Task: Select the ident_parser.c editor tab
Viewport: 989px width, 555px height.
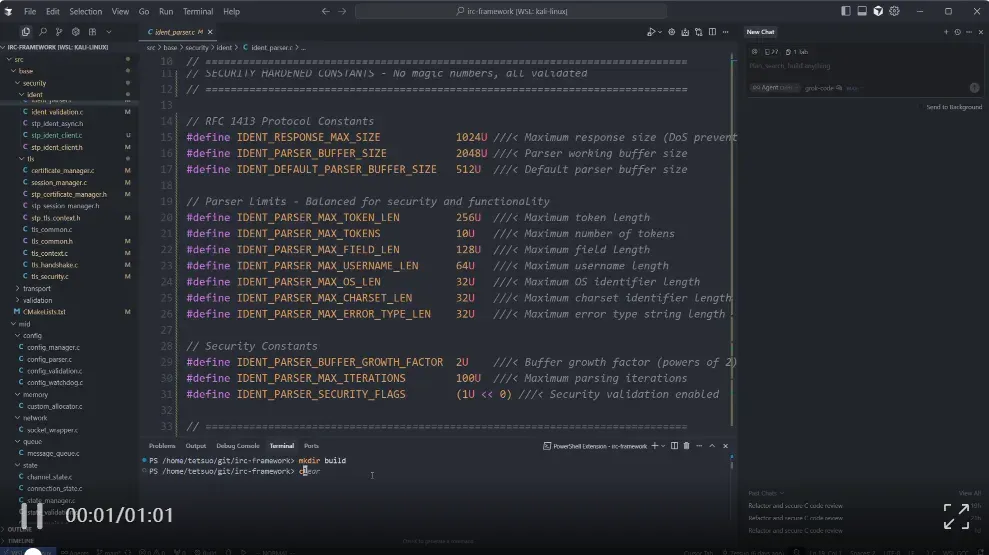Action: [x=175, y=32]
